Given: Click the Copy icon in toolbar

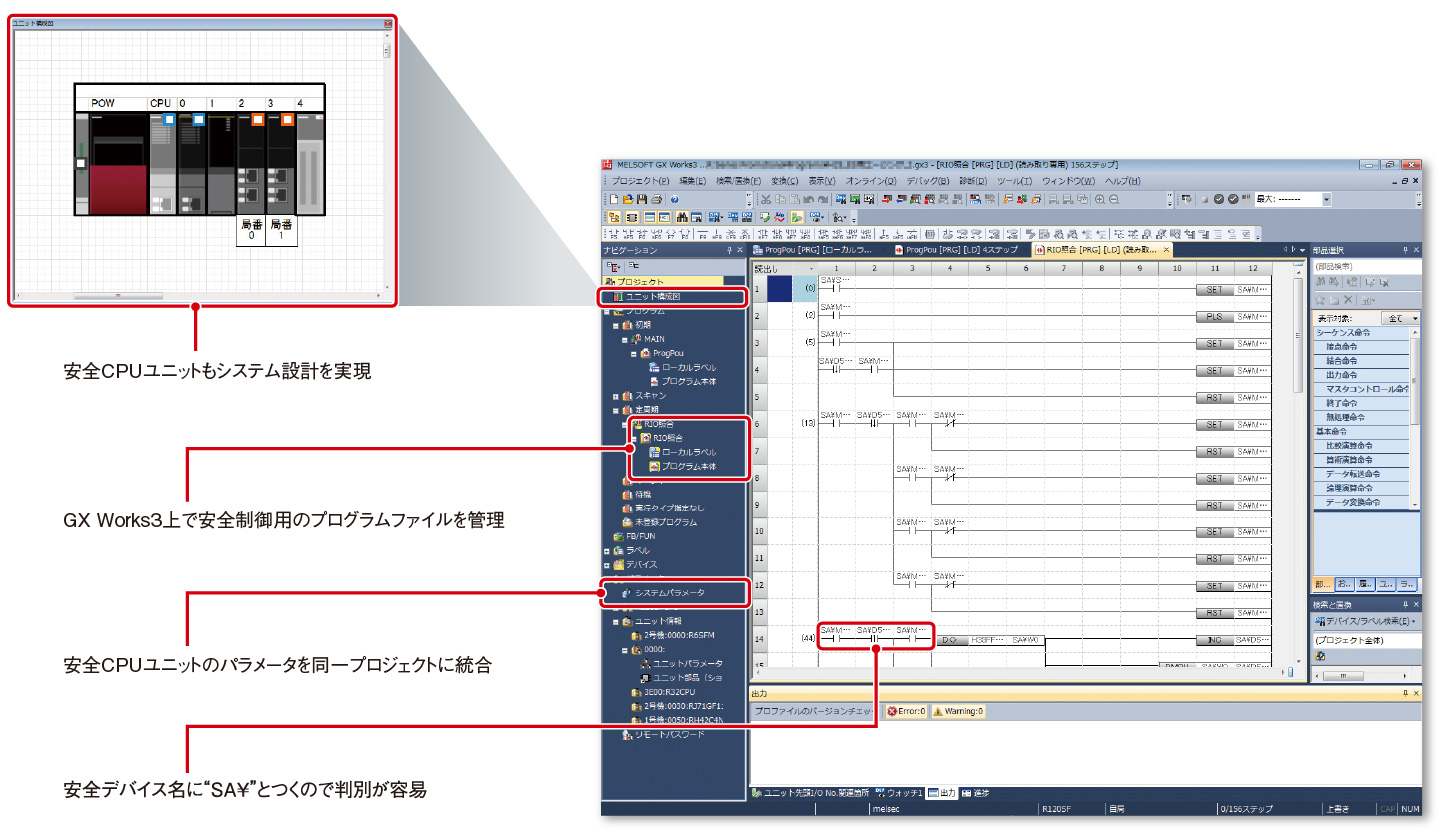Looking at the screenshot, I should (780, 200).
